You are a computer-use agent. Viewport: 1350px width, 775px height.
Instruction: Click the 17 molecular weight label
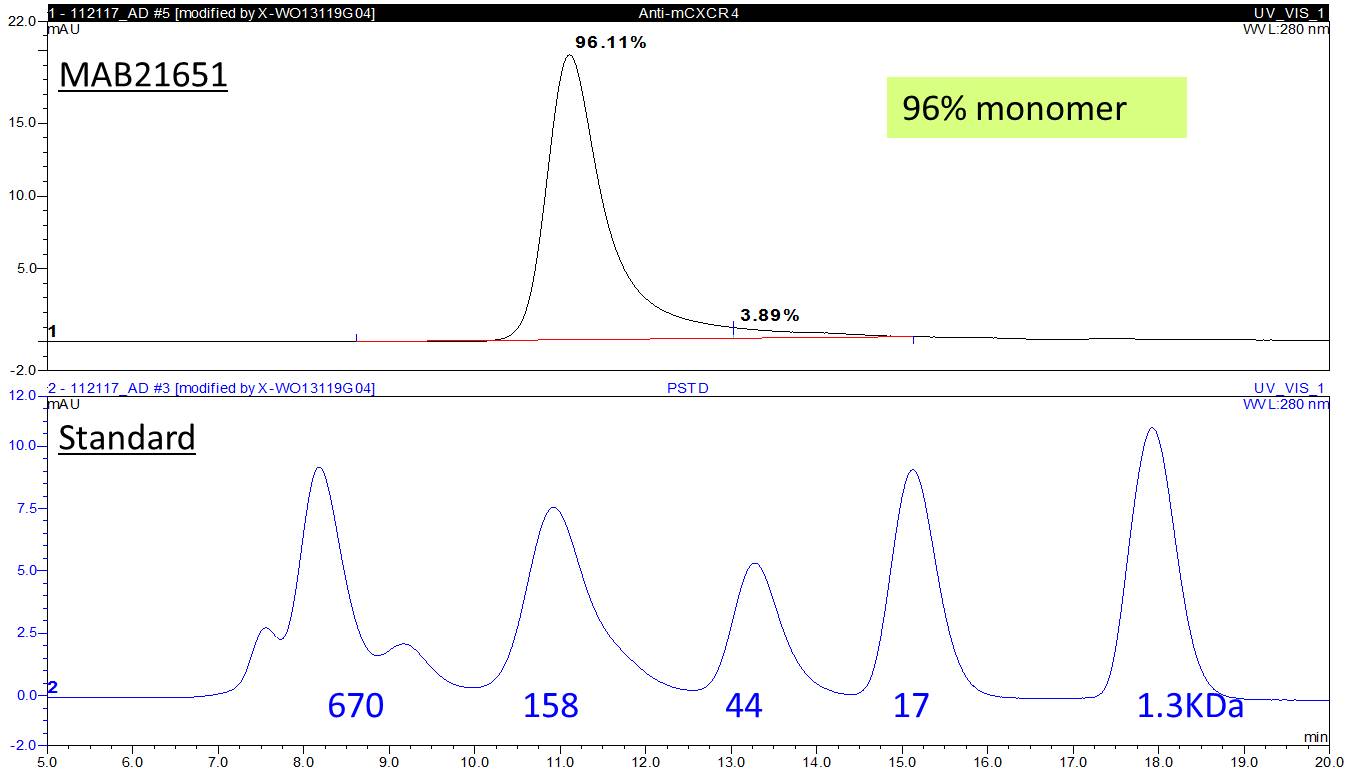click(x=910, y=706)
